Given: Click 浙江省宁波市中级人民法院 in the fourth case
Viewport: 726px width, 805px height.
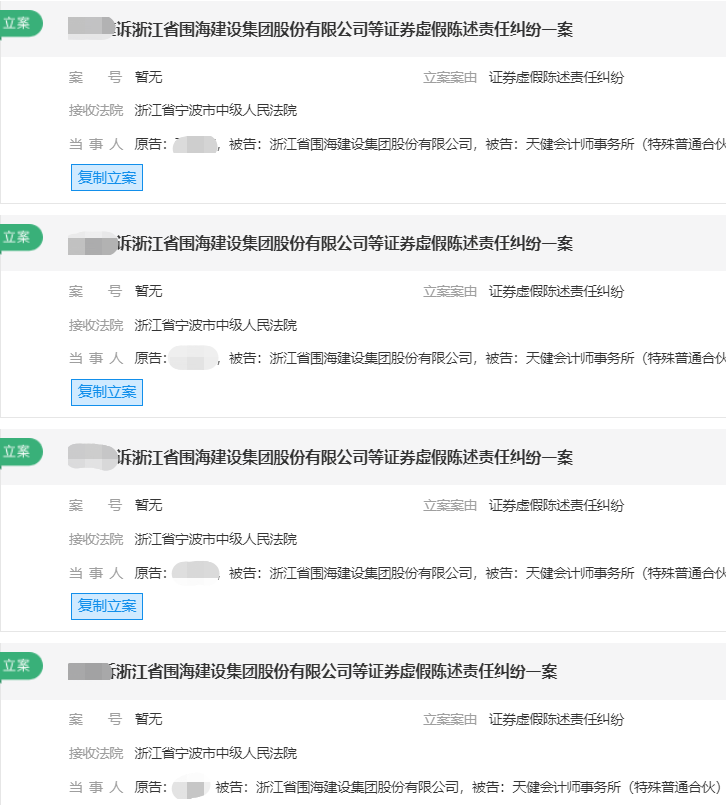Looking at the screenshot, I should [216, 753].
